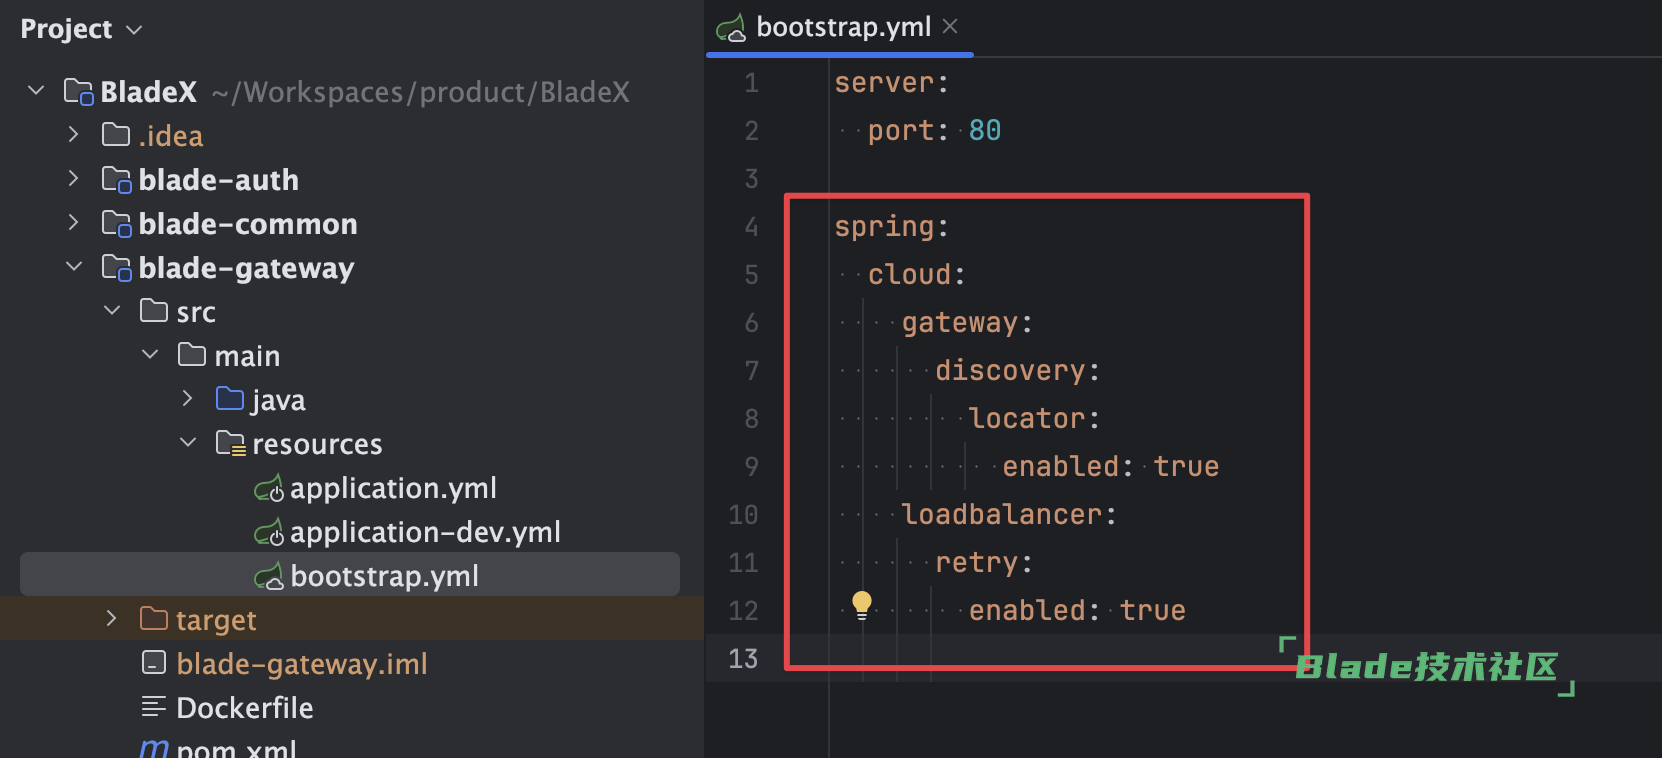This screenshot has height=758, width=1662.
Task: Click the Spring icon beside application-dev.yml
Action: point(269,533)
